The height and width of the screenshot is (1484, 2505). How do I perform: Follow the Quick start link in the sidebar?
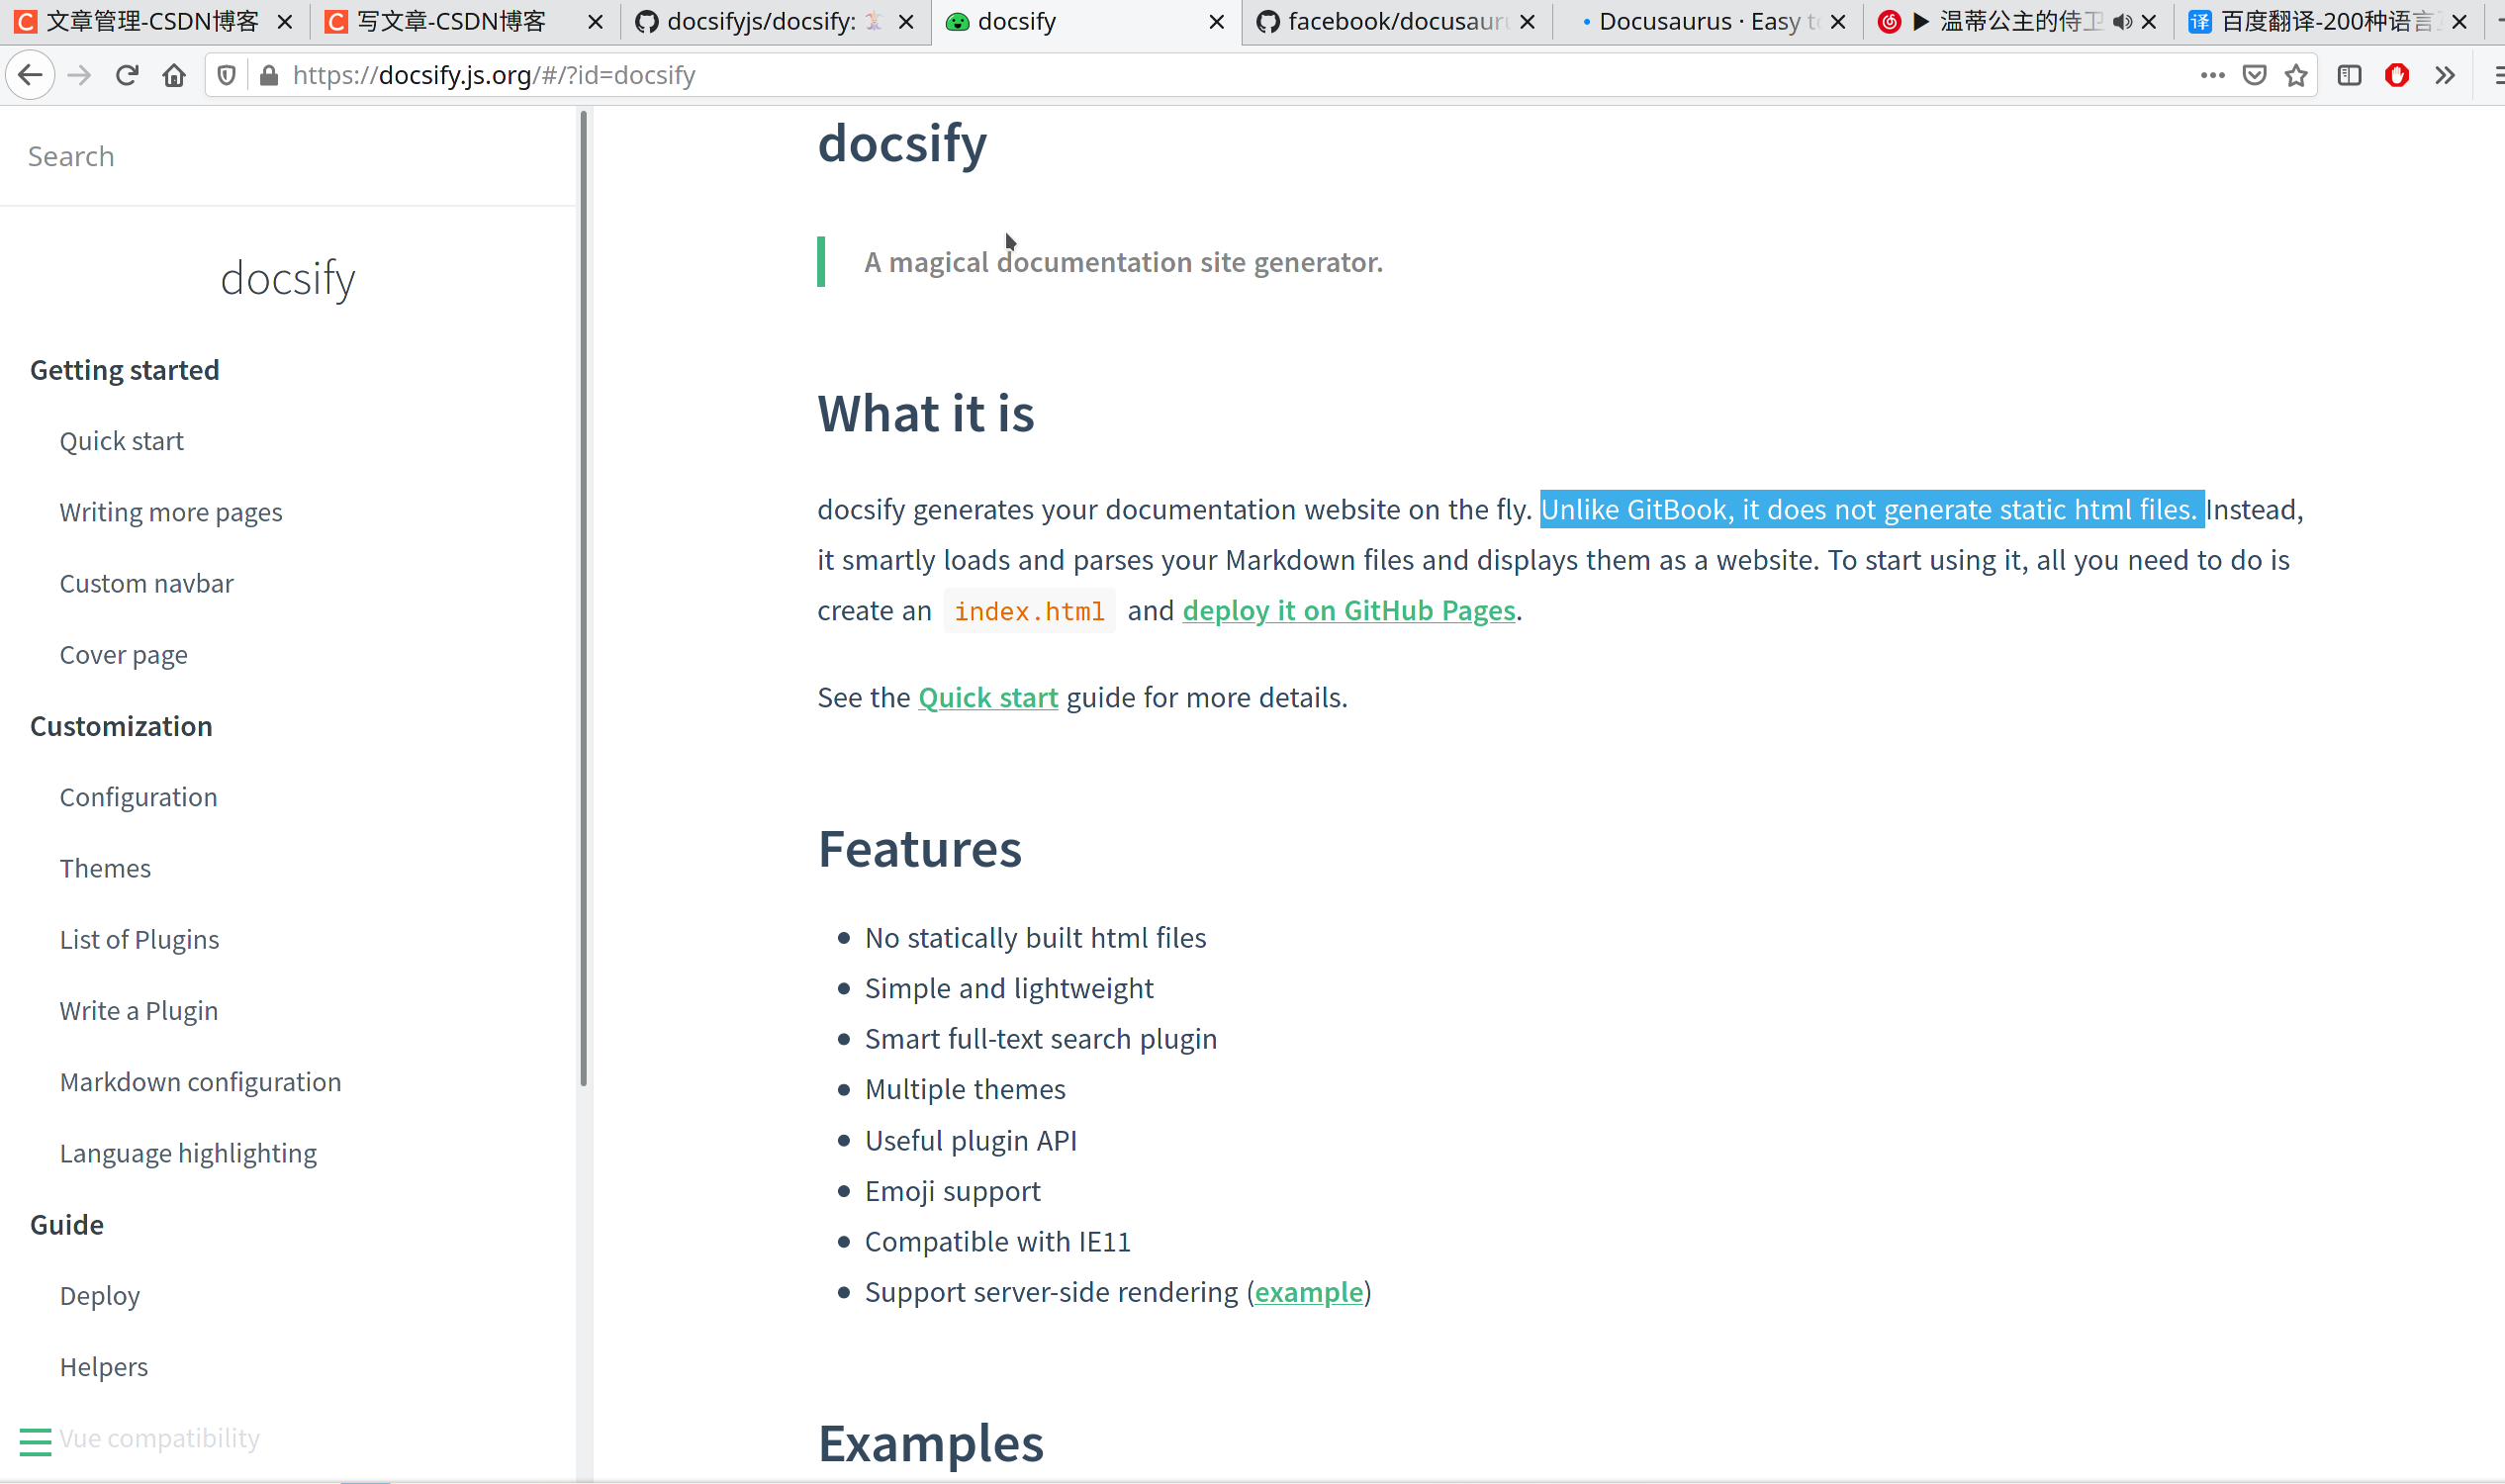point(121,440)
